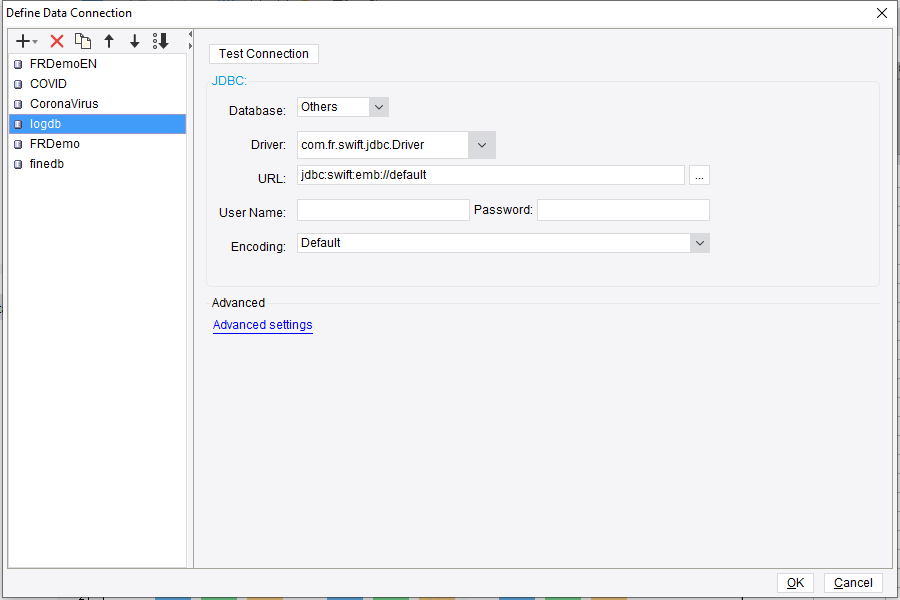900x600 pixels.
Task: Open the Advanced settings link
Action: [262, 325]
